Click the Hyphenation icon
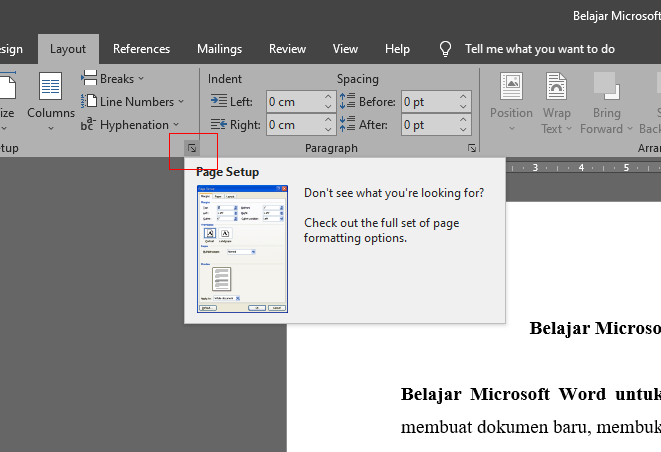 tap(88, 124)
